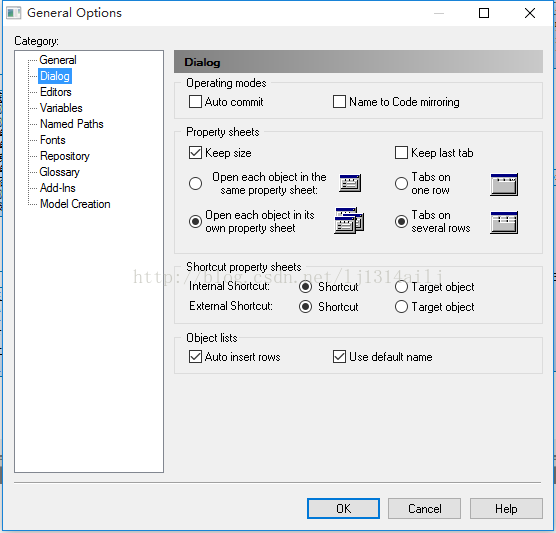
Task: Uncheck Auto insert rows
Action: (x=195, y=356)
